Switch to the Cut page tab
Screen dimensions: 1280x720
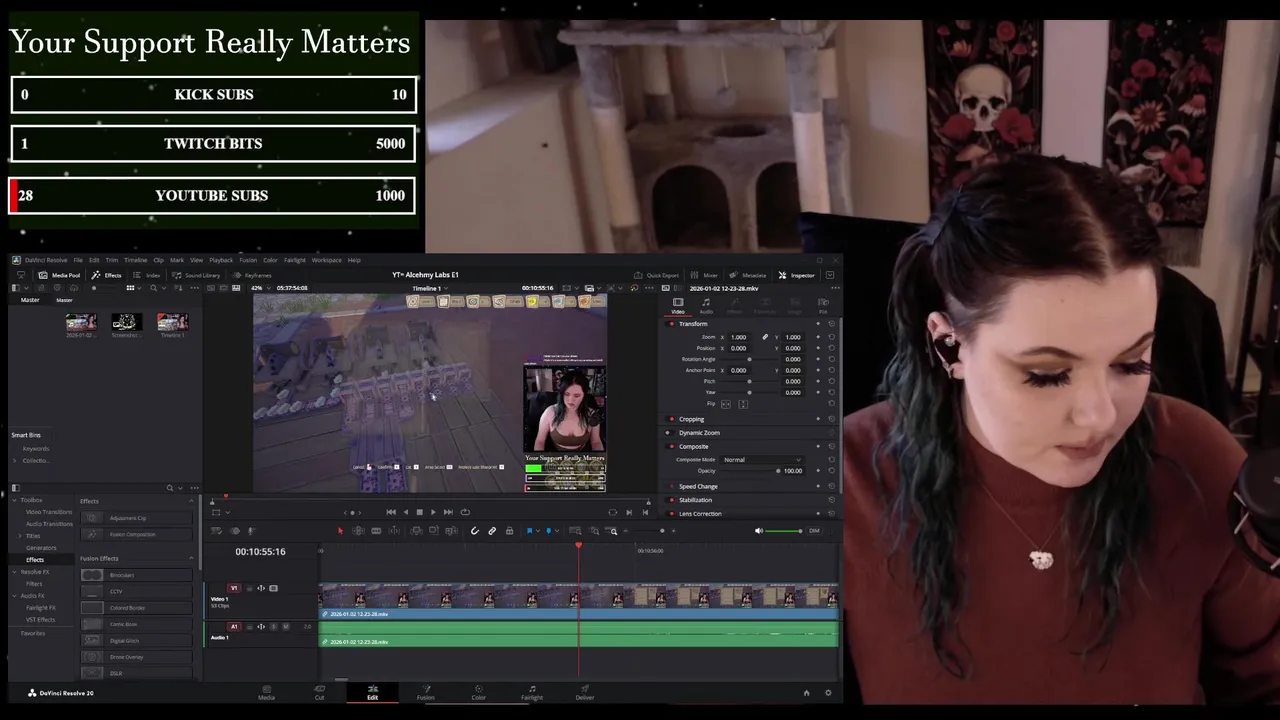[x=319, y=692]
